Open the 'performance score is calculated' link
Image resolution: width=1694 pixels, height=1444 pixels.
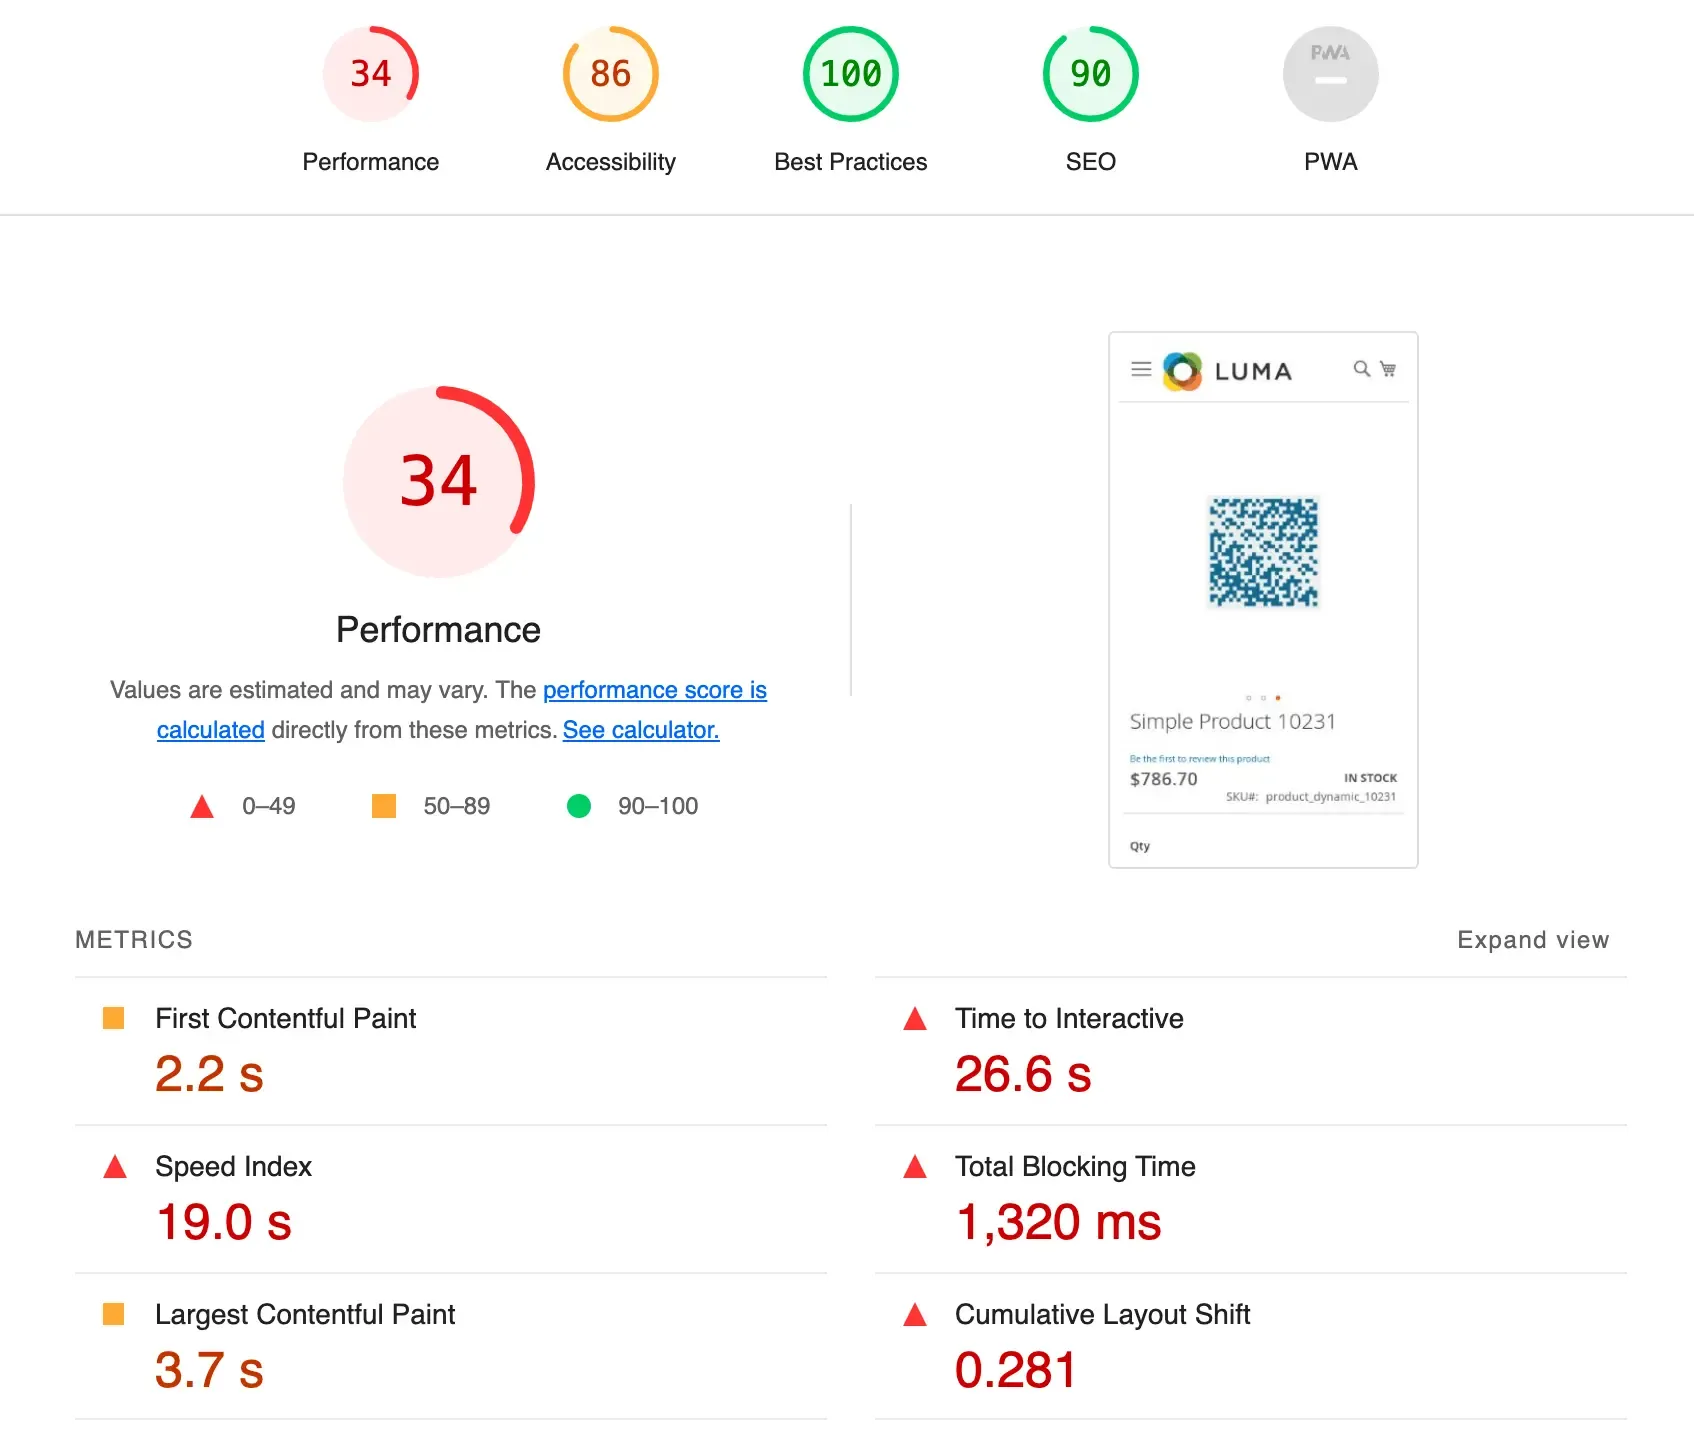654,691
